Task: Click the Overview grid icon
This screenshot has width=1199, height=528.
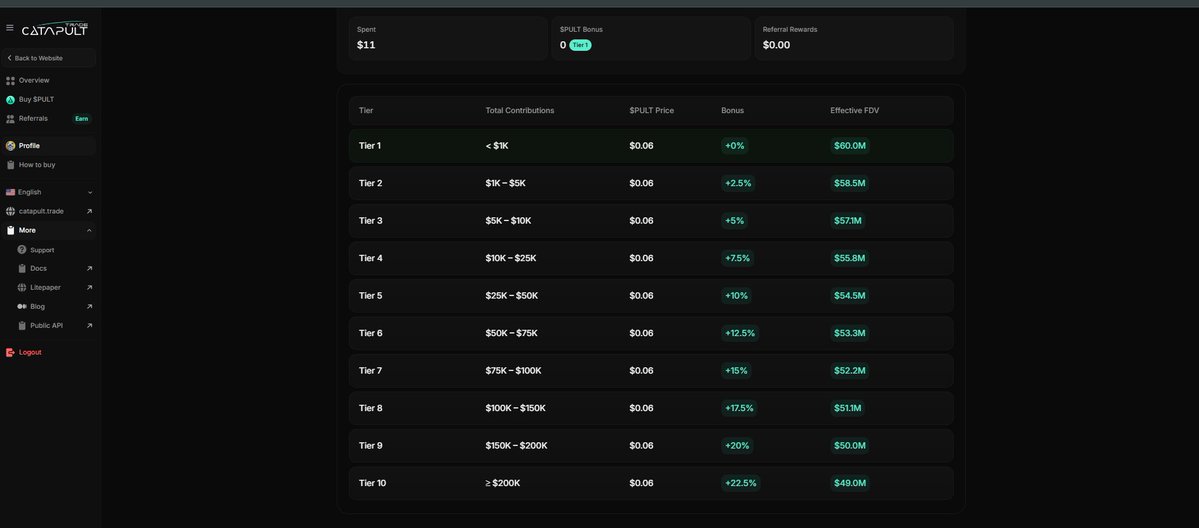Action: point(11,80)
